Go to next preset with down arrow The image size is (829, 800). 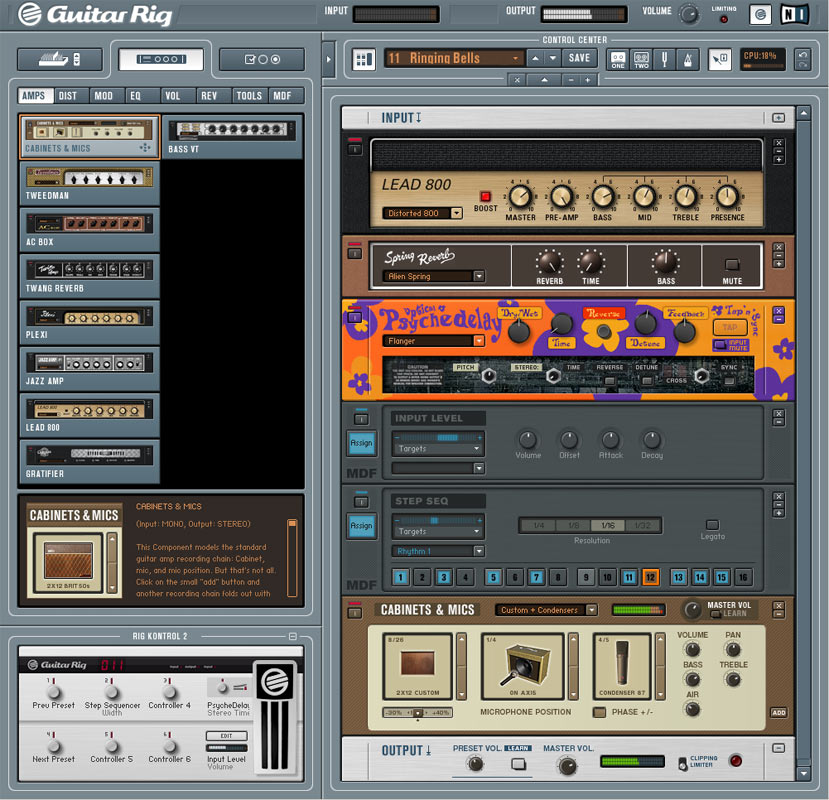[552, 58]
